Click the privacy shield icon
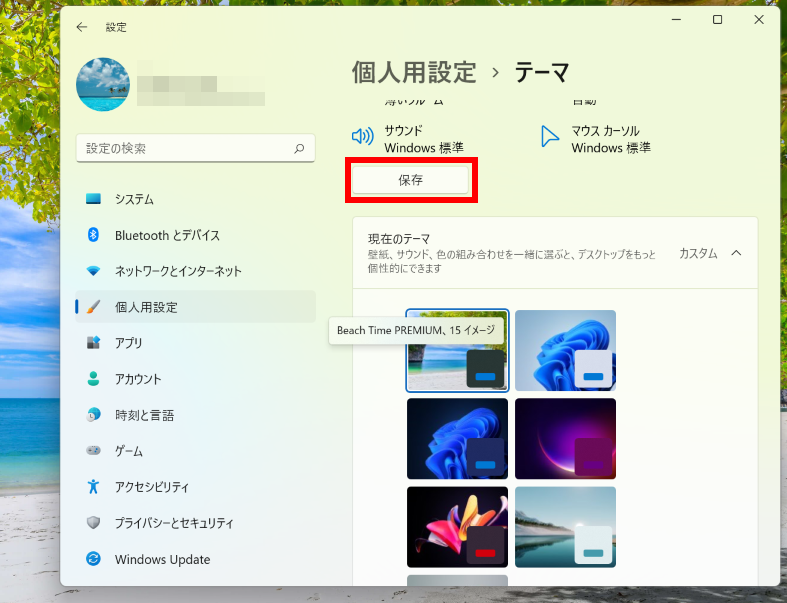This screenshot has height=603, width=787. click(x=93, y=523)
